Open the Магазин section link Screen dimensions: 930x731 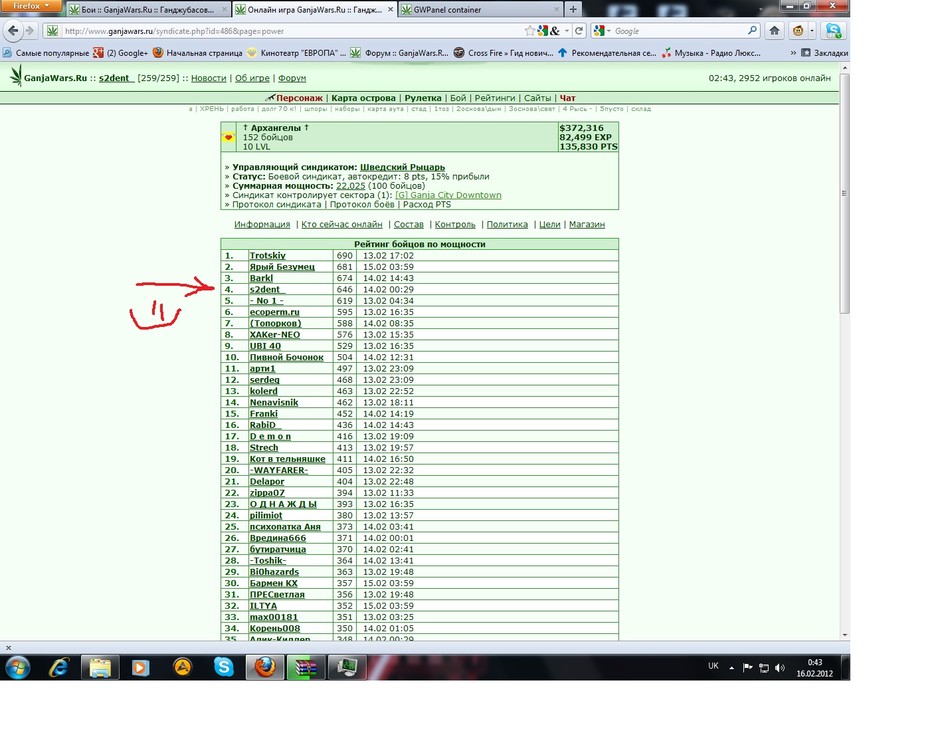[x=587, y=224]
